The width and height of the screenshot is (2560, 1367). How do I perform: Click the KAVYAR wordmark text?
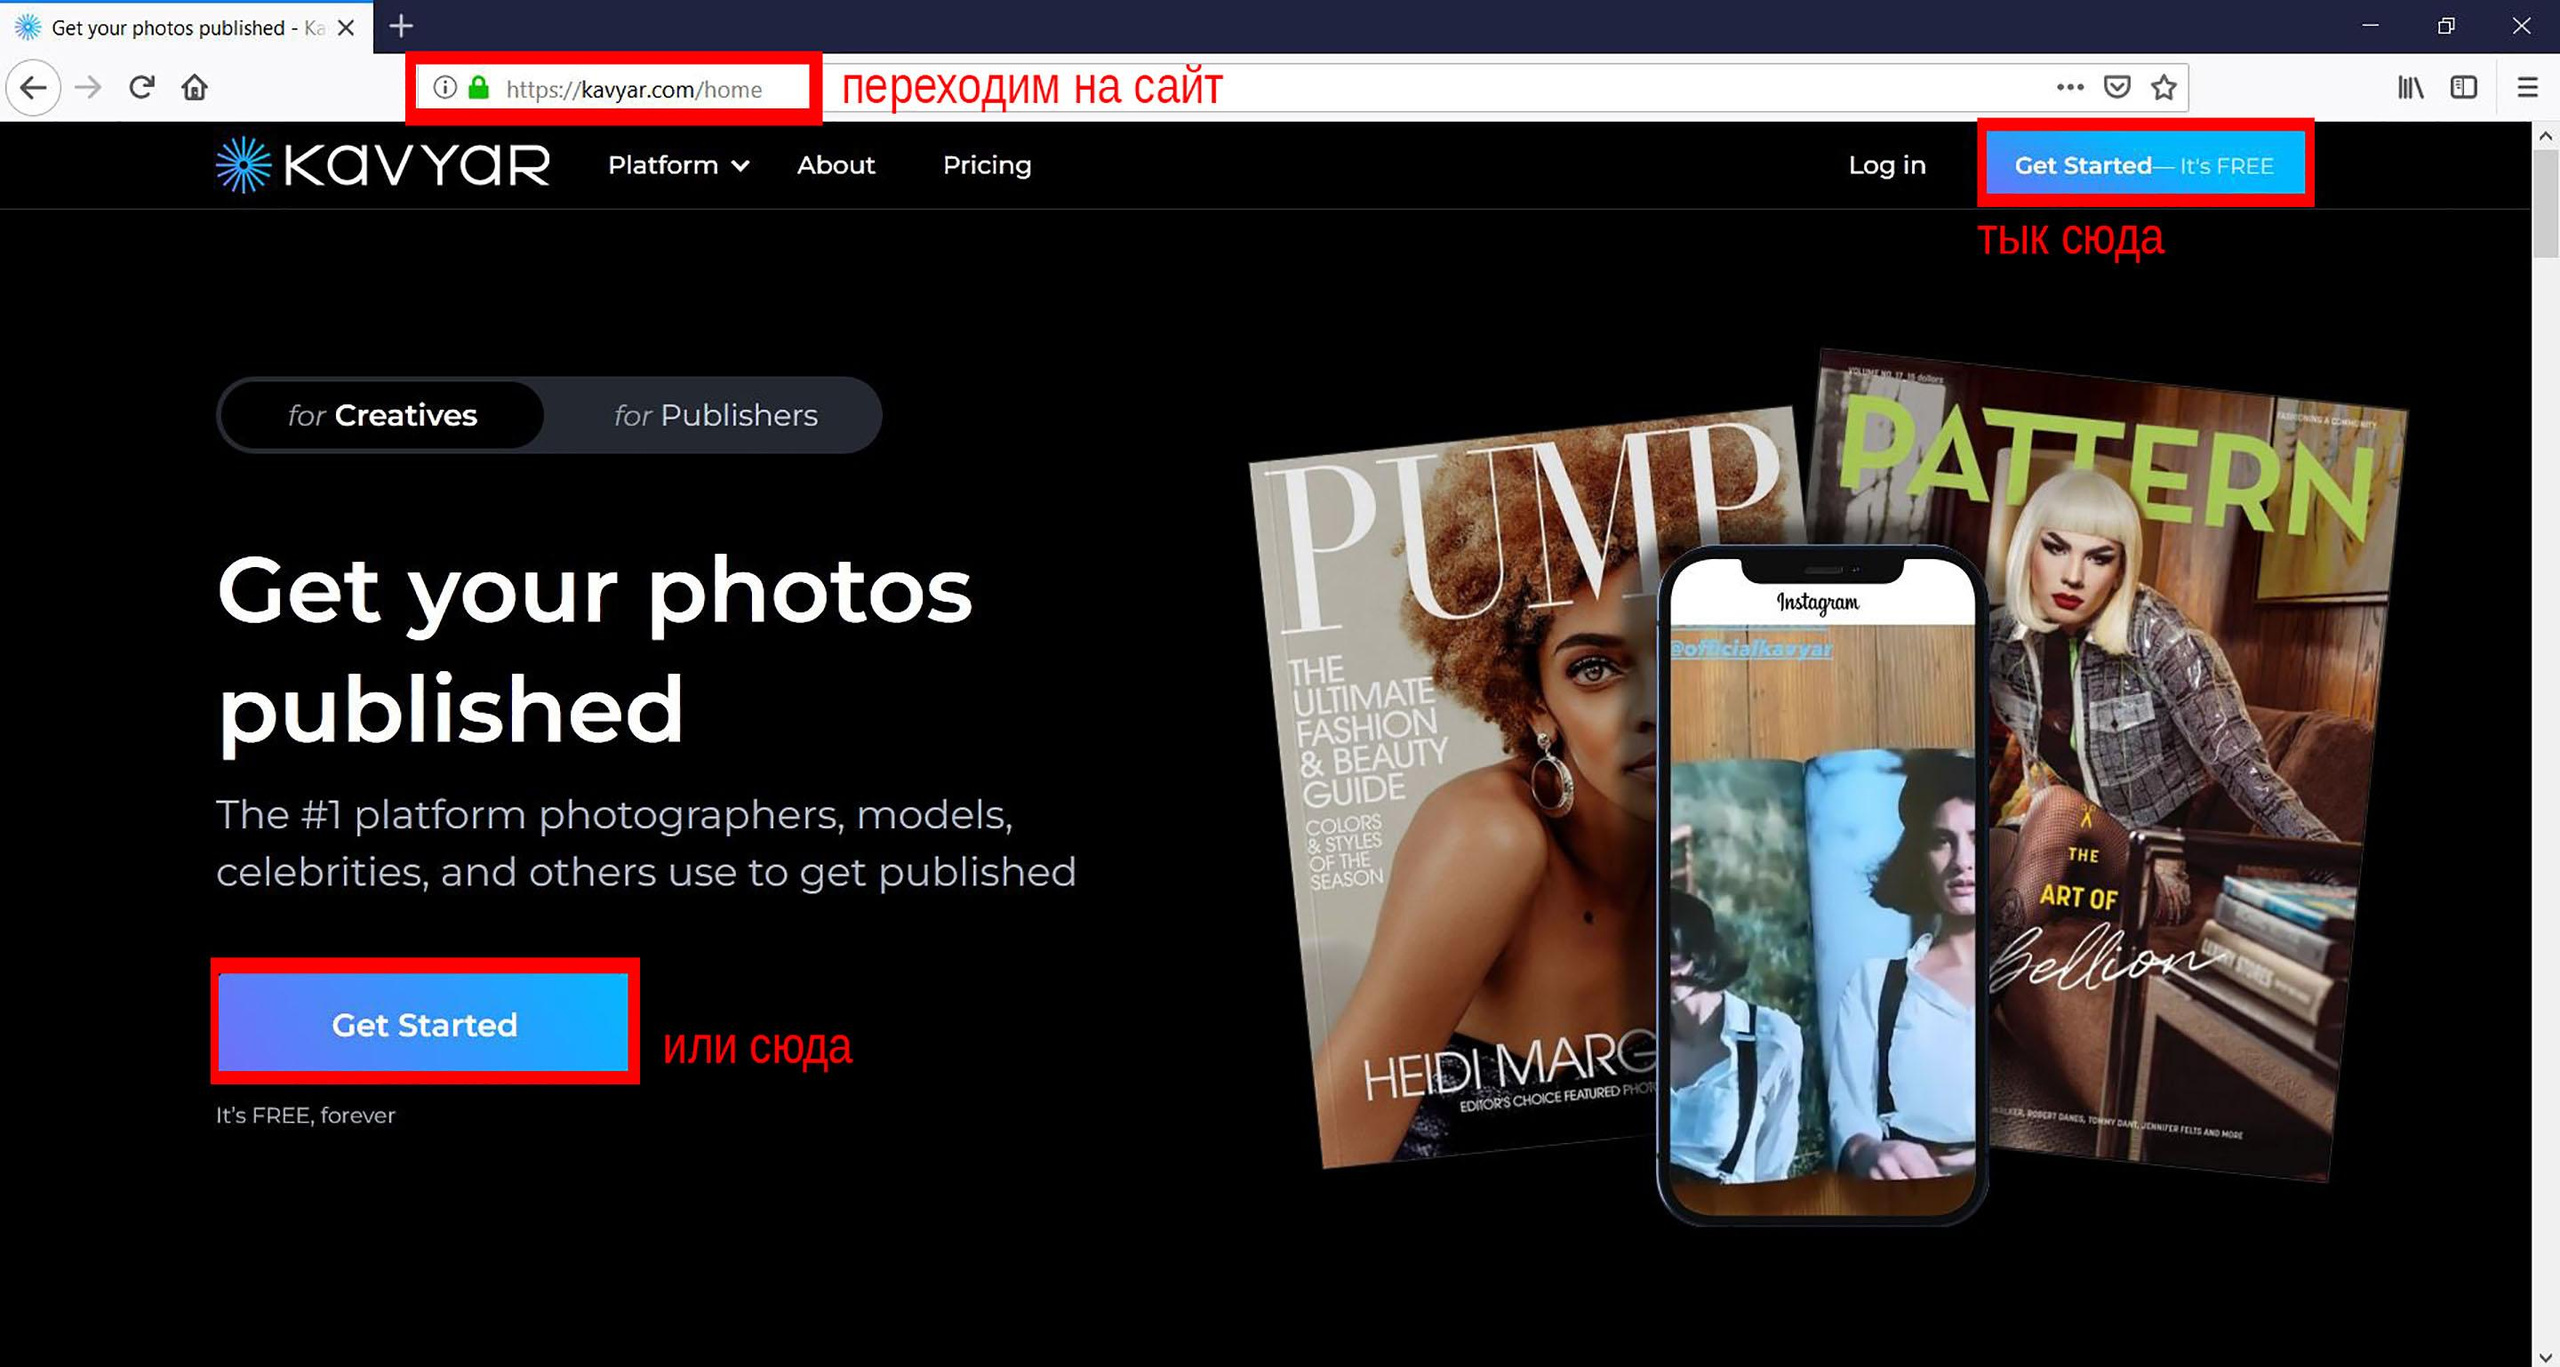417,165
